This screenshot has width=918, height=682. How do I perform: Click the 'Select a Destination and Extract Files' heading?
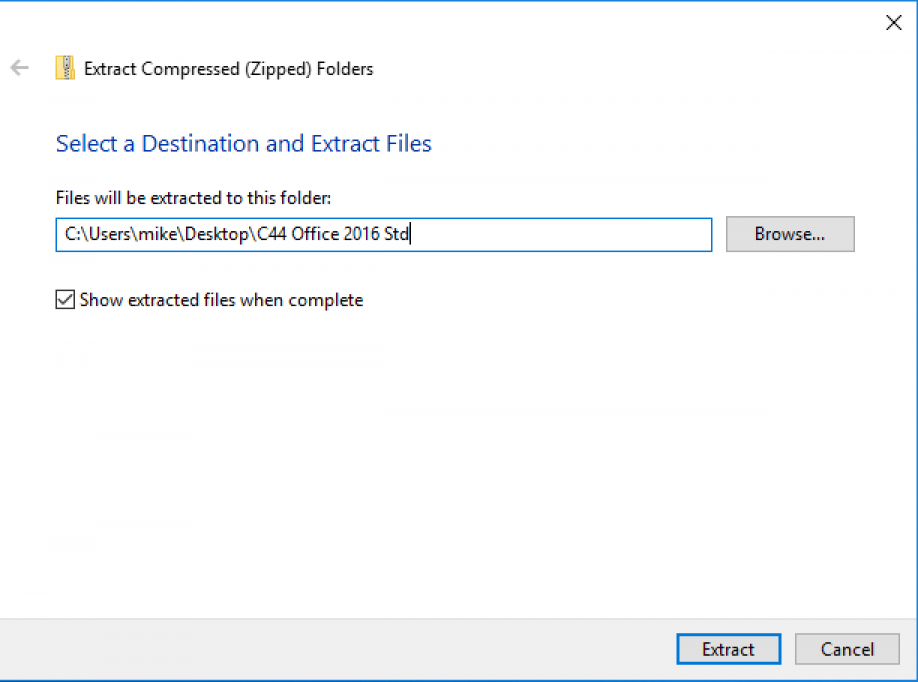click(x=243, y=144)
